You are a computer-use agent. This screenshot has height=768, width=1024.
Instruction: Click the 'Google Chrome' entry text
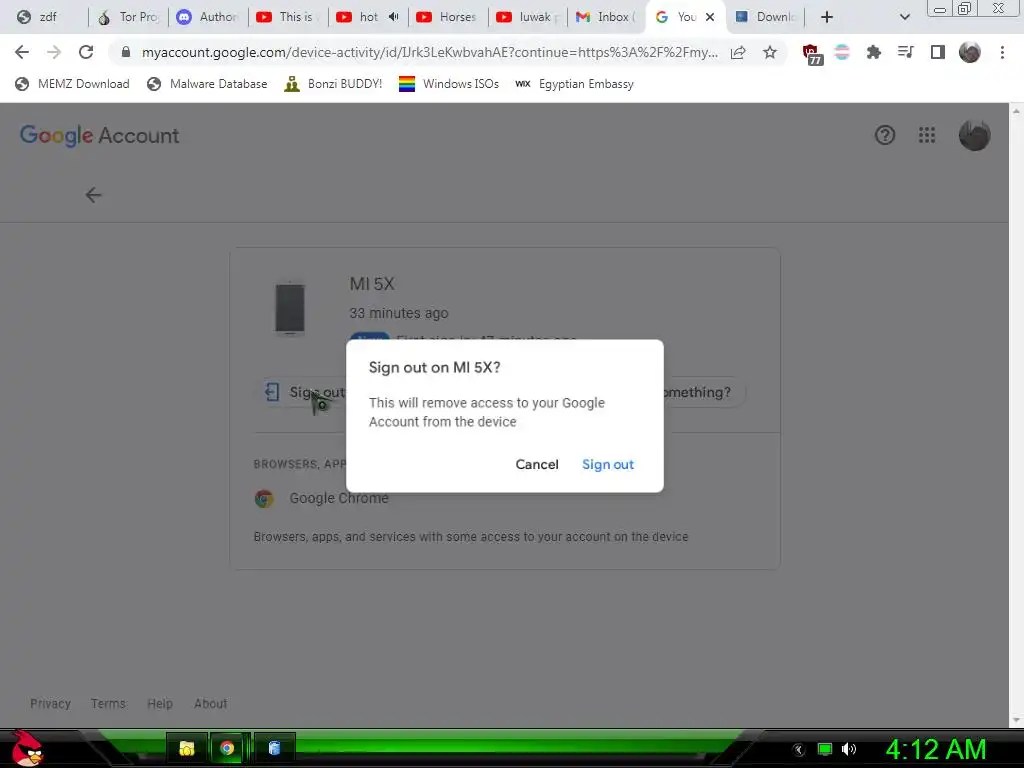pyautogui.click(x=339, y=498)
